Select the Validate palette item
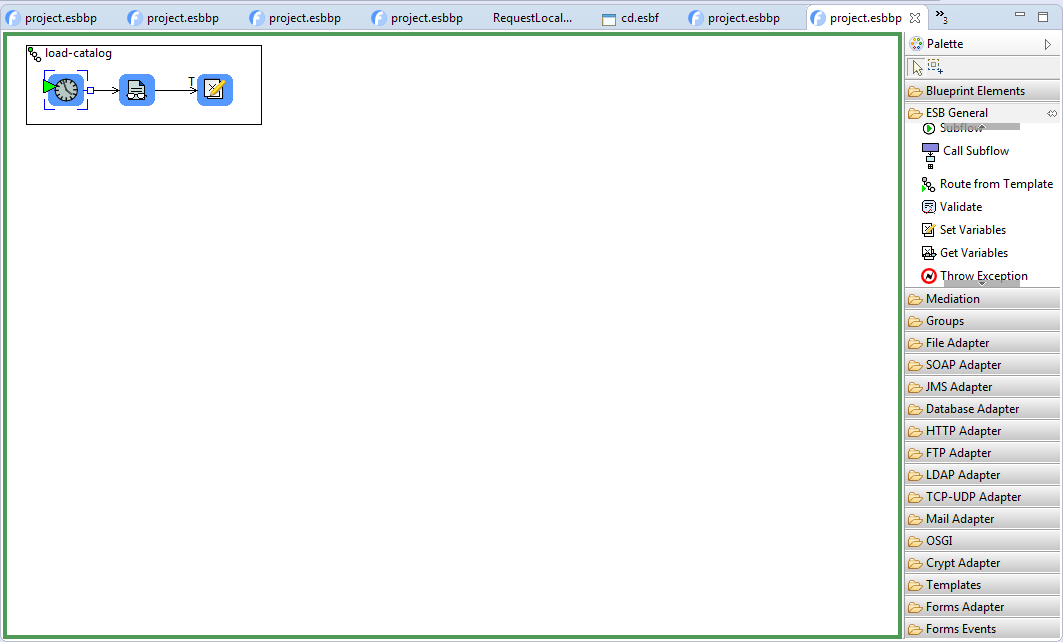 960,207
